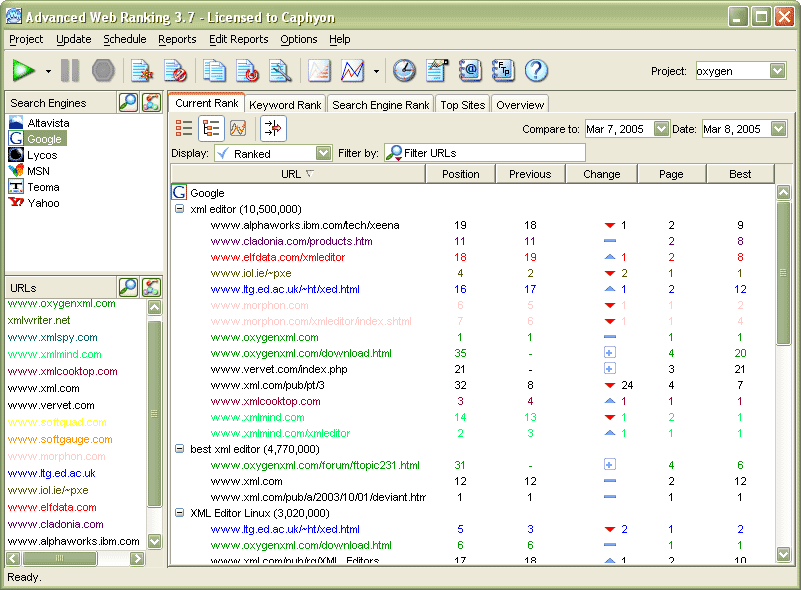Collapse the best xml editor (4,770,000) group
Screen dimensions: 801x590
pyautogui.click(x=179, y=449)
